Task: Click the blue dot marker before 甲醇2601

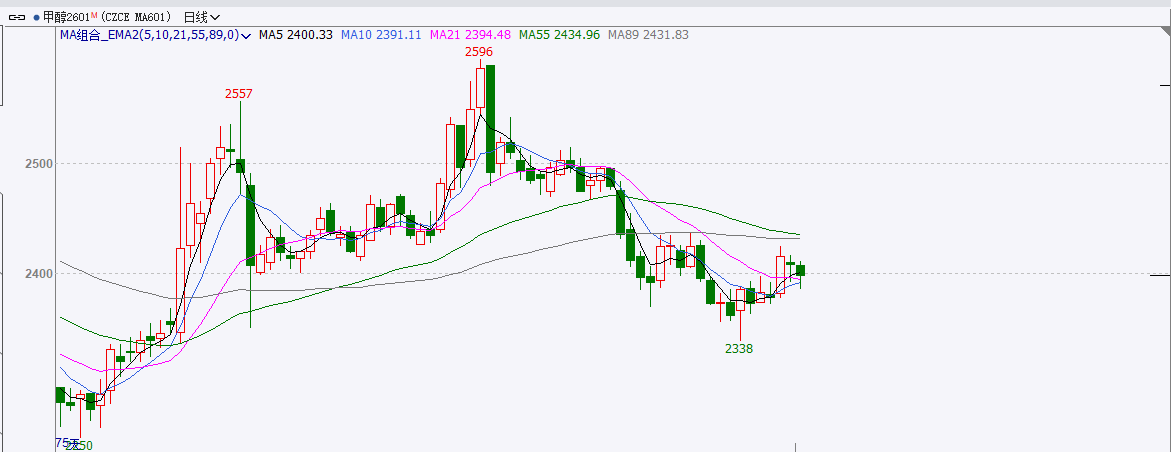Action: click(37, 16)
